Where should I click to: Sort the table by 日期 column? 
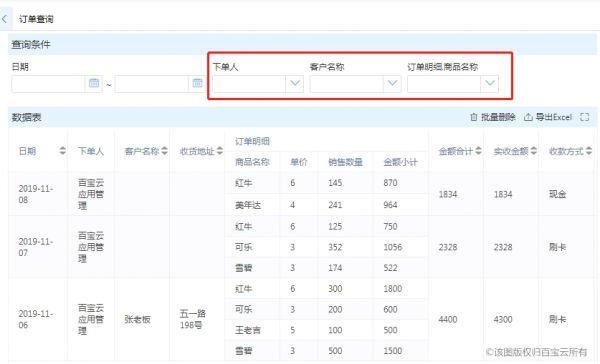[x=62, y=151]
